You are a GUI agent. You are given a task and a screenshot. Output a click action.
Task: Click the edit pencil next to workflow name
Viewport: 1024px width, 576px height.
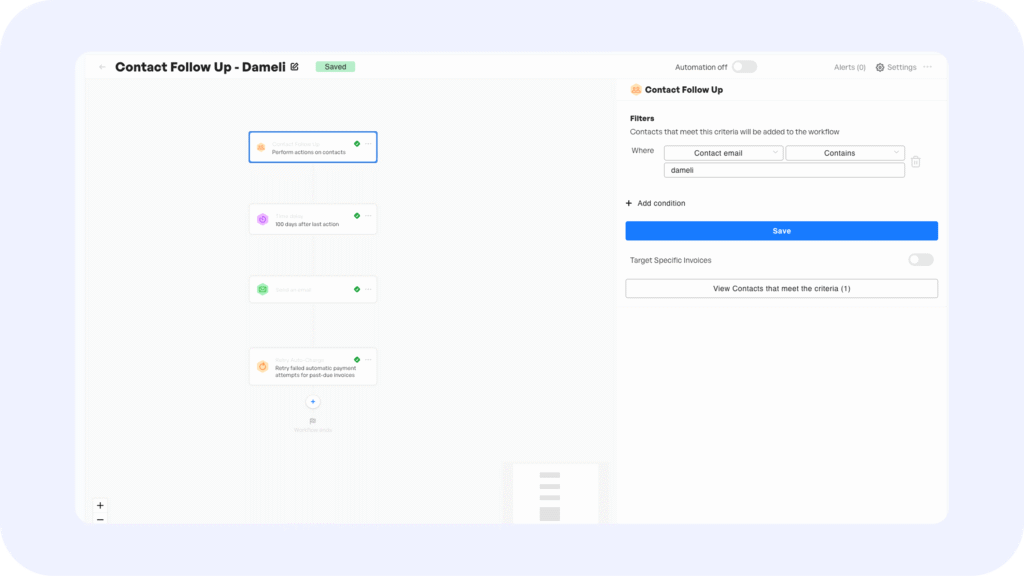tap(294, 67)
